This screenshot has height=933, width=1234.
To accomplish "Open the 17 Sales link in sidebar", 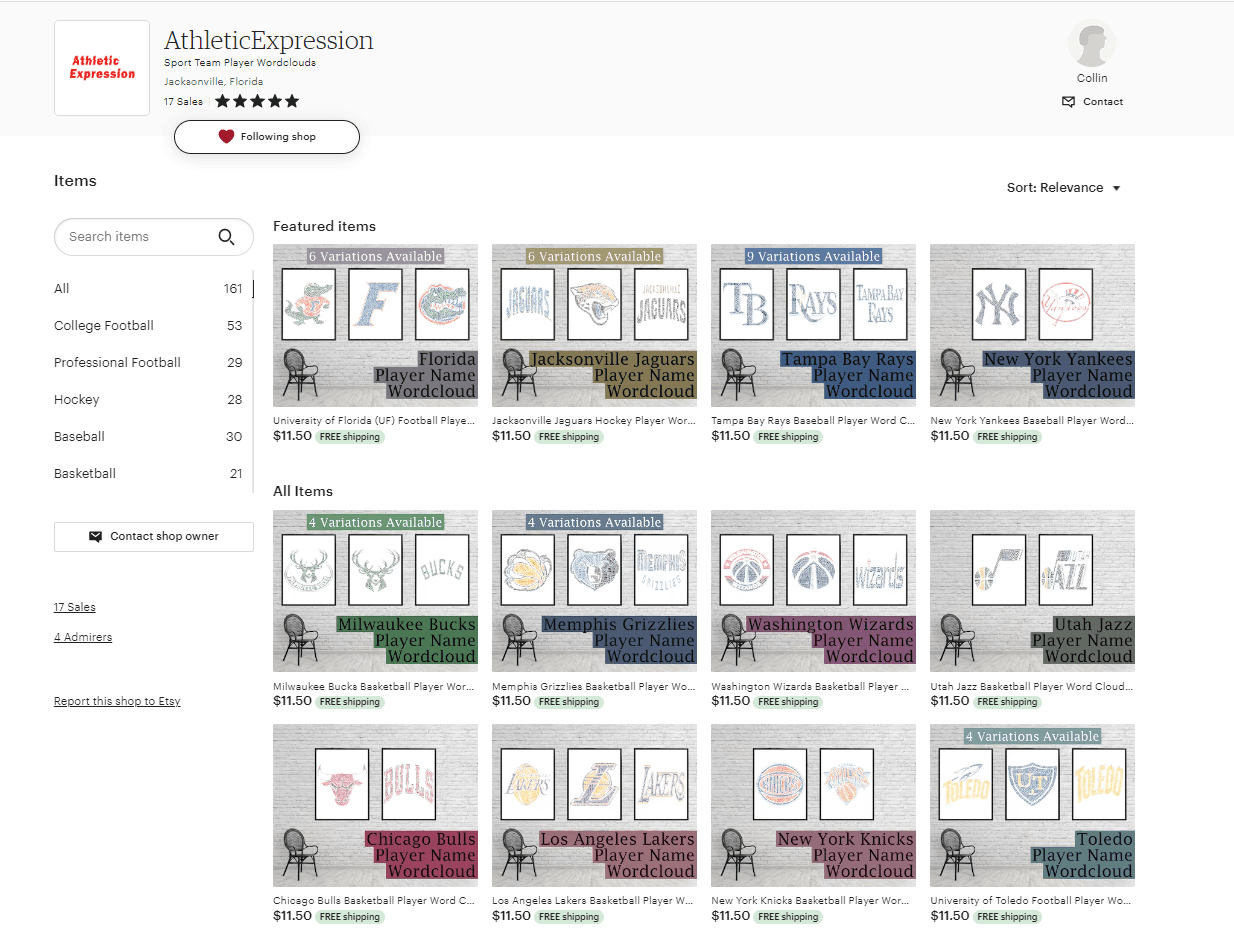I will pos(75,608).
